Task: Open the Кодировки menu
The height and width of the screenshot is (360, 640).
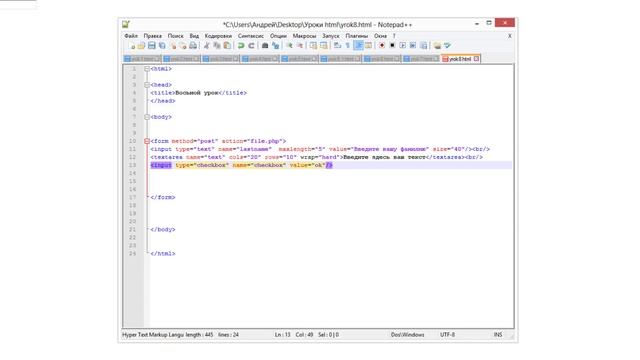Action: (218, 36)
